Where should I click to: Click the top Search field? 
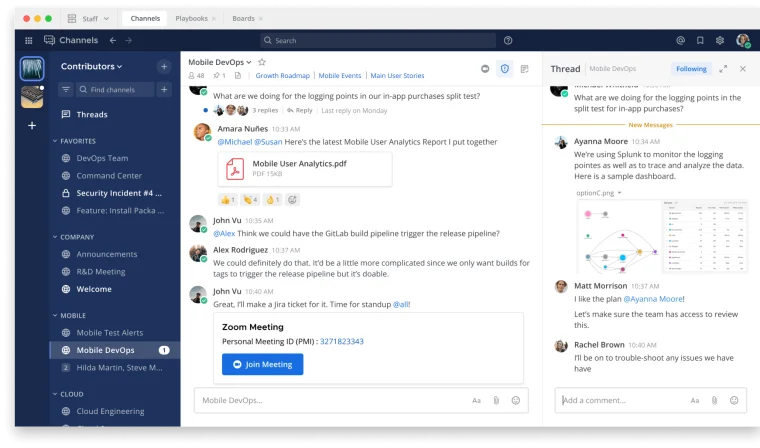(x=380, y=40)
